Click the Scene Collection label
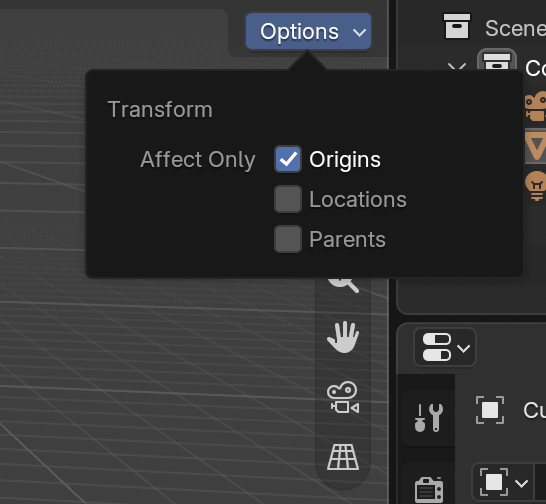Screen dimensions: 546x504 tap(515, 29)
